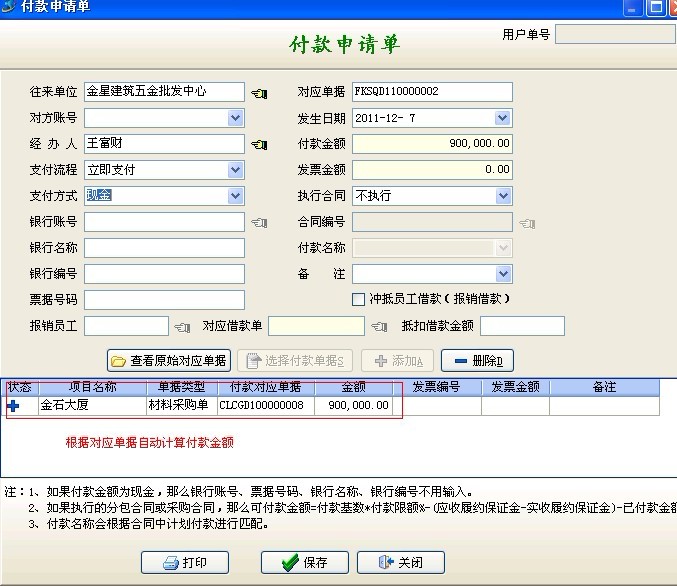Click the lookup hand icon beside 经办人
The image size is (677, 586).
260,145
